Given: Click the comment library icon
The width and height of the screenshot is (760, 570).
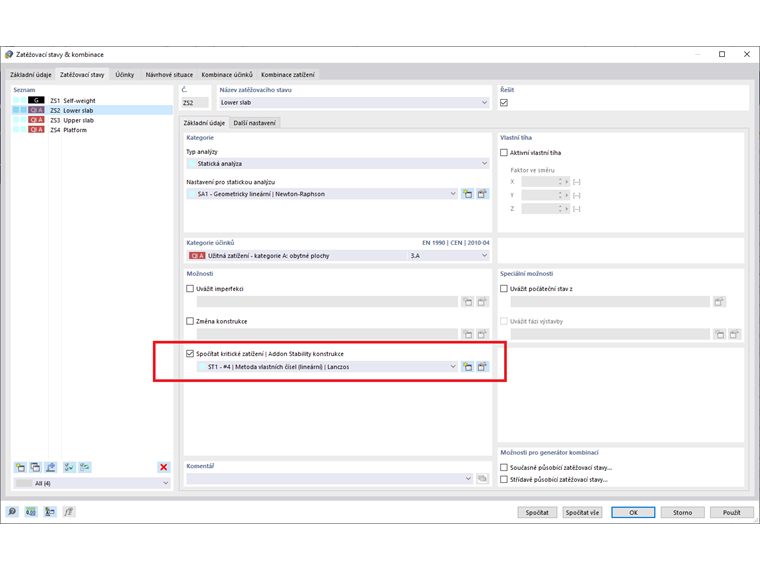Looking at the screenshot, I should 482,479.
